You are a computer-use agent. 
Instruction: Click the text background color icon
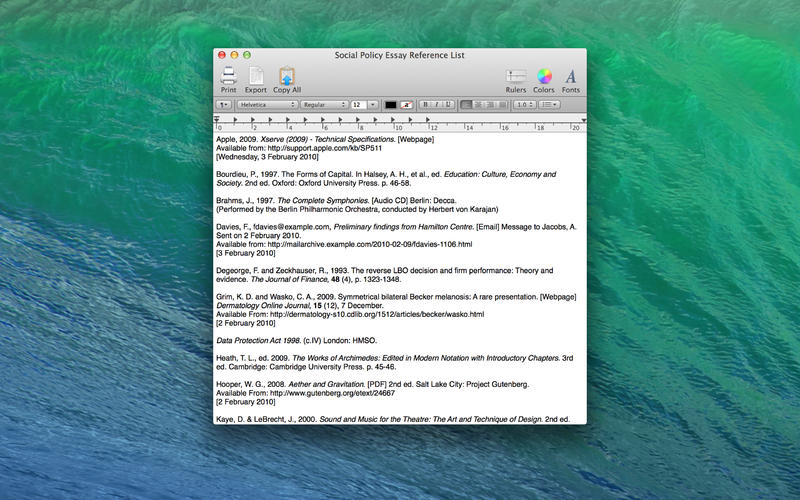pyautogui.click(x=407, y=104)
